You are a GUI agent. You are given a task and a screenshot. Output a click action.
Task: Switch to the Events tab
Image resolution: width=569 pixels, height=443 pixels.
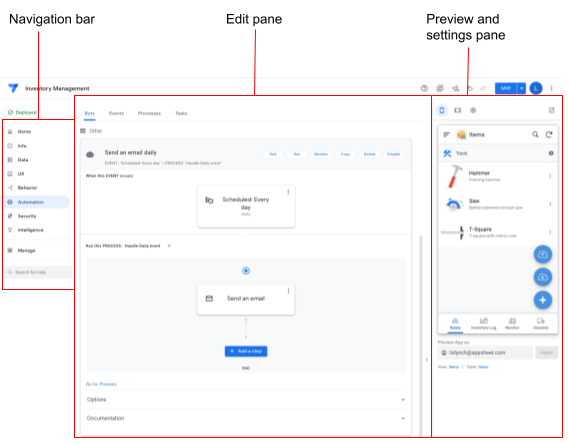pyautogui.click(x=116, y=113)
